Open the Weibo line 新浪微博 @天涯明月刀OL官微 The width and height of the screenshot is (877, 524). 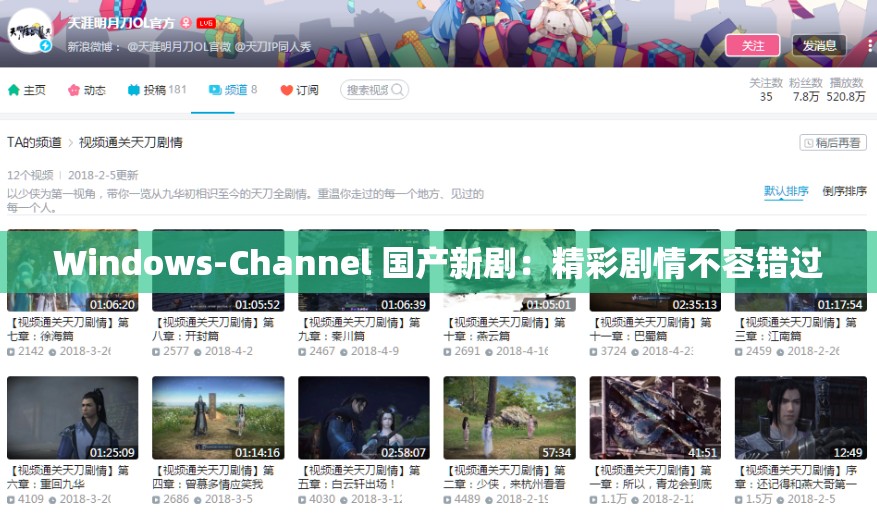pyautogui.click(x=189, y=47)
